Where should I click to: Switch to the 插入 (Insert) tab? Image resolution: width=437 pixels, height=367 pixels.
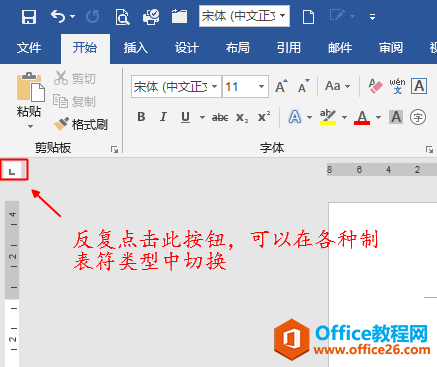coord(136,48)
